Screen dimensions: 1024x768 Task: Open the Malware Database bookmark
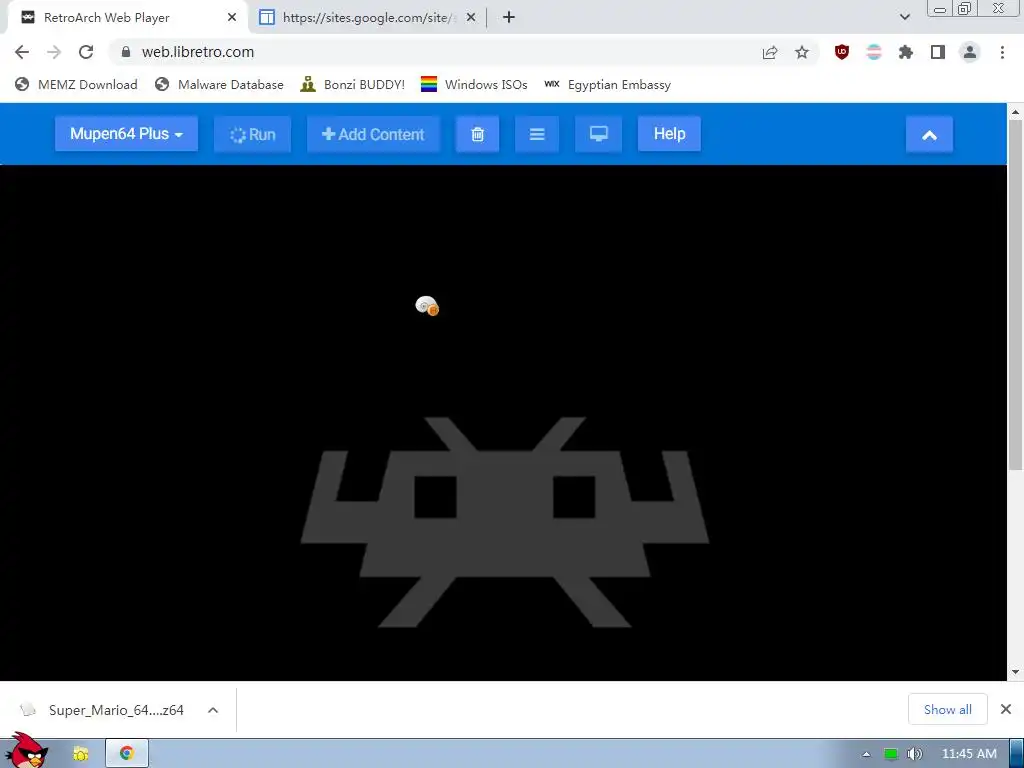coord(219,84)
